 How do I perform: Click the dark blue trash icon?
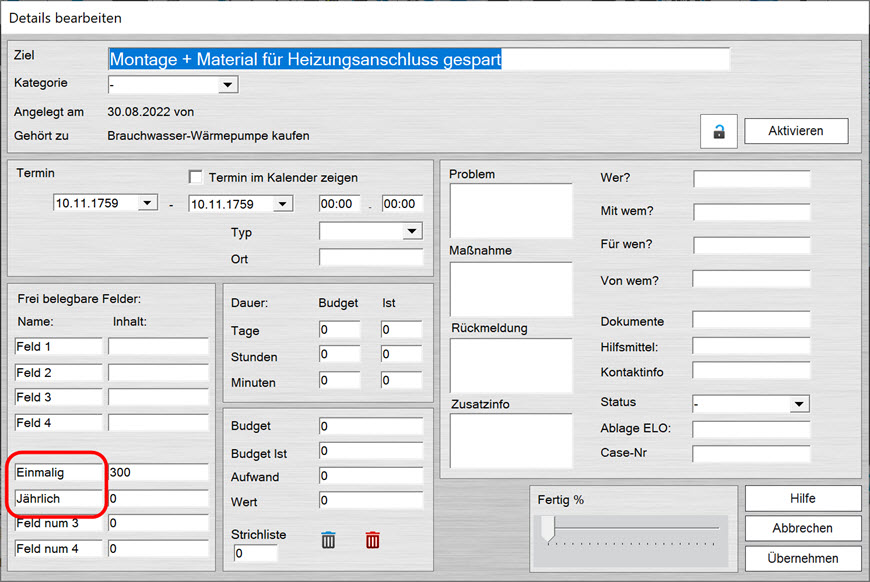(x=328, y=540)
